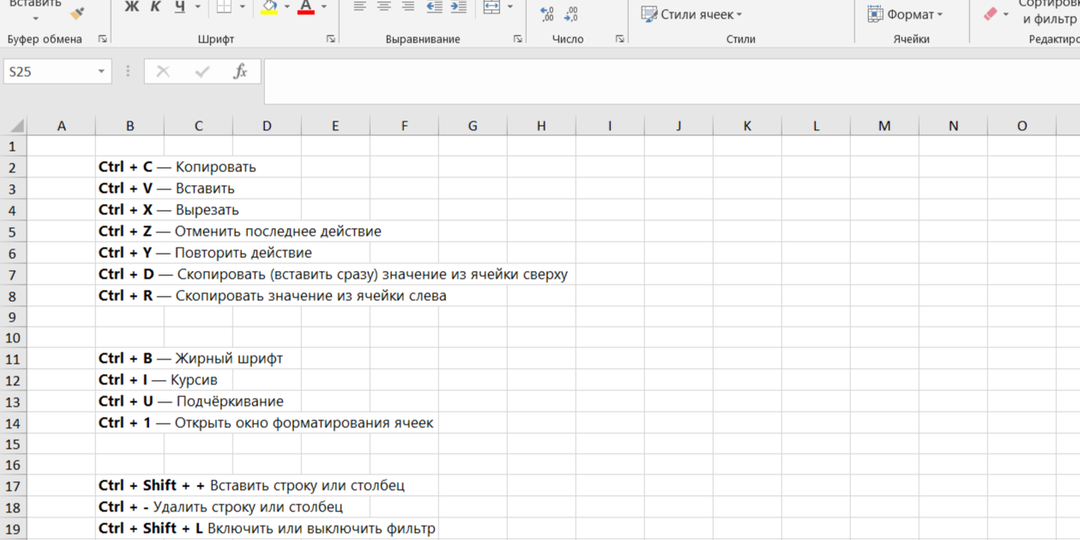The height and width of the screenshot is (540, 1080).
Task: Open the Стили ячеек dropdown
Action: click(x=692, y=14)
